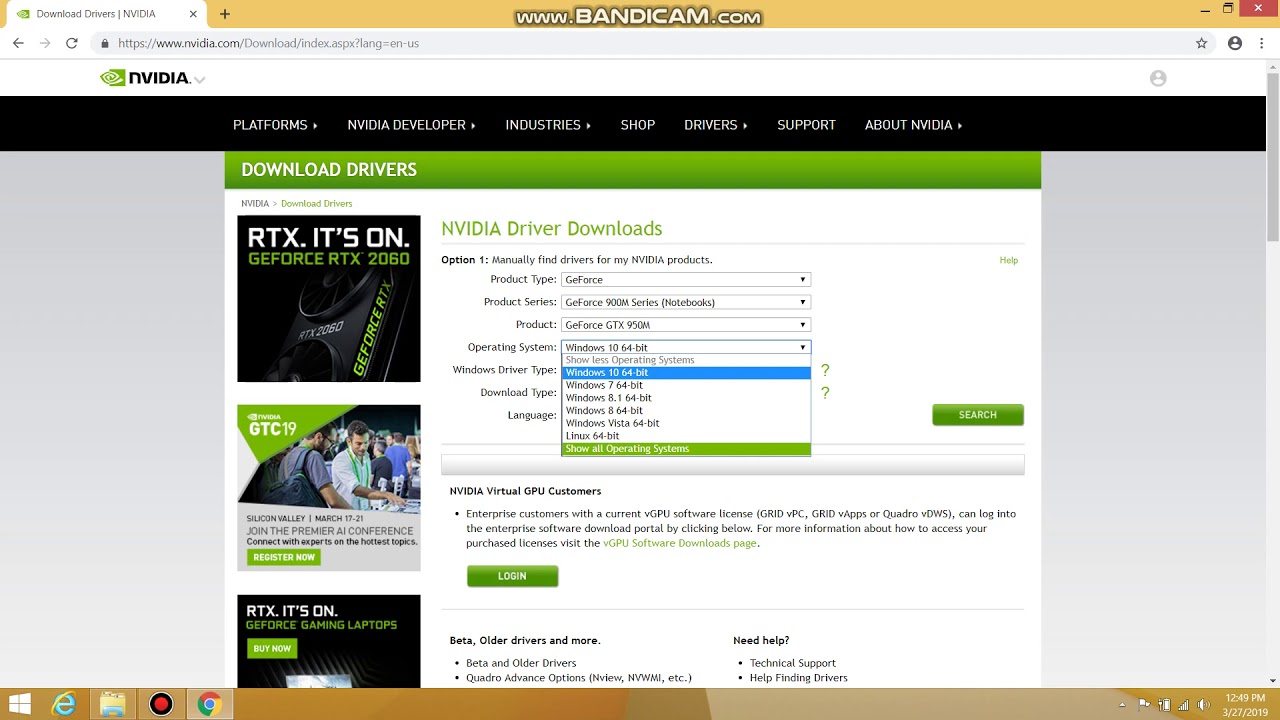Screen dimensions: 1280x720
Task: Open Quadro Advance Options link
Action: (x=579, y=678)
